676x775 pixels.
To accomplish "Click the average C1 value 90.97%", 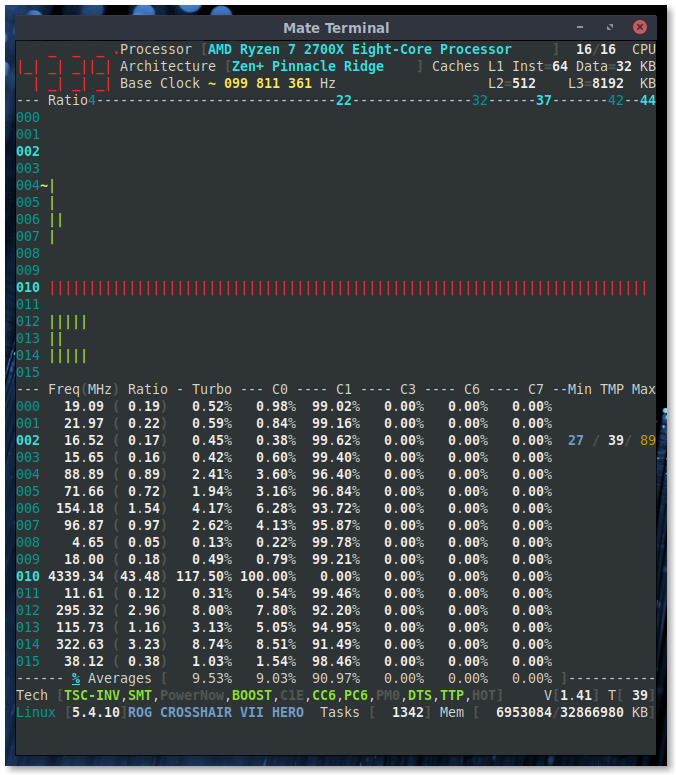I will (x=336, y=679).
